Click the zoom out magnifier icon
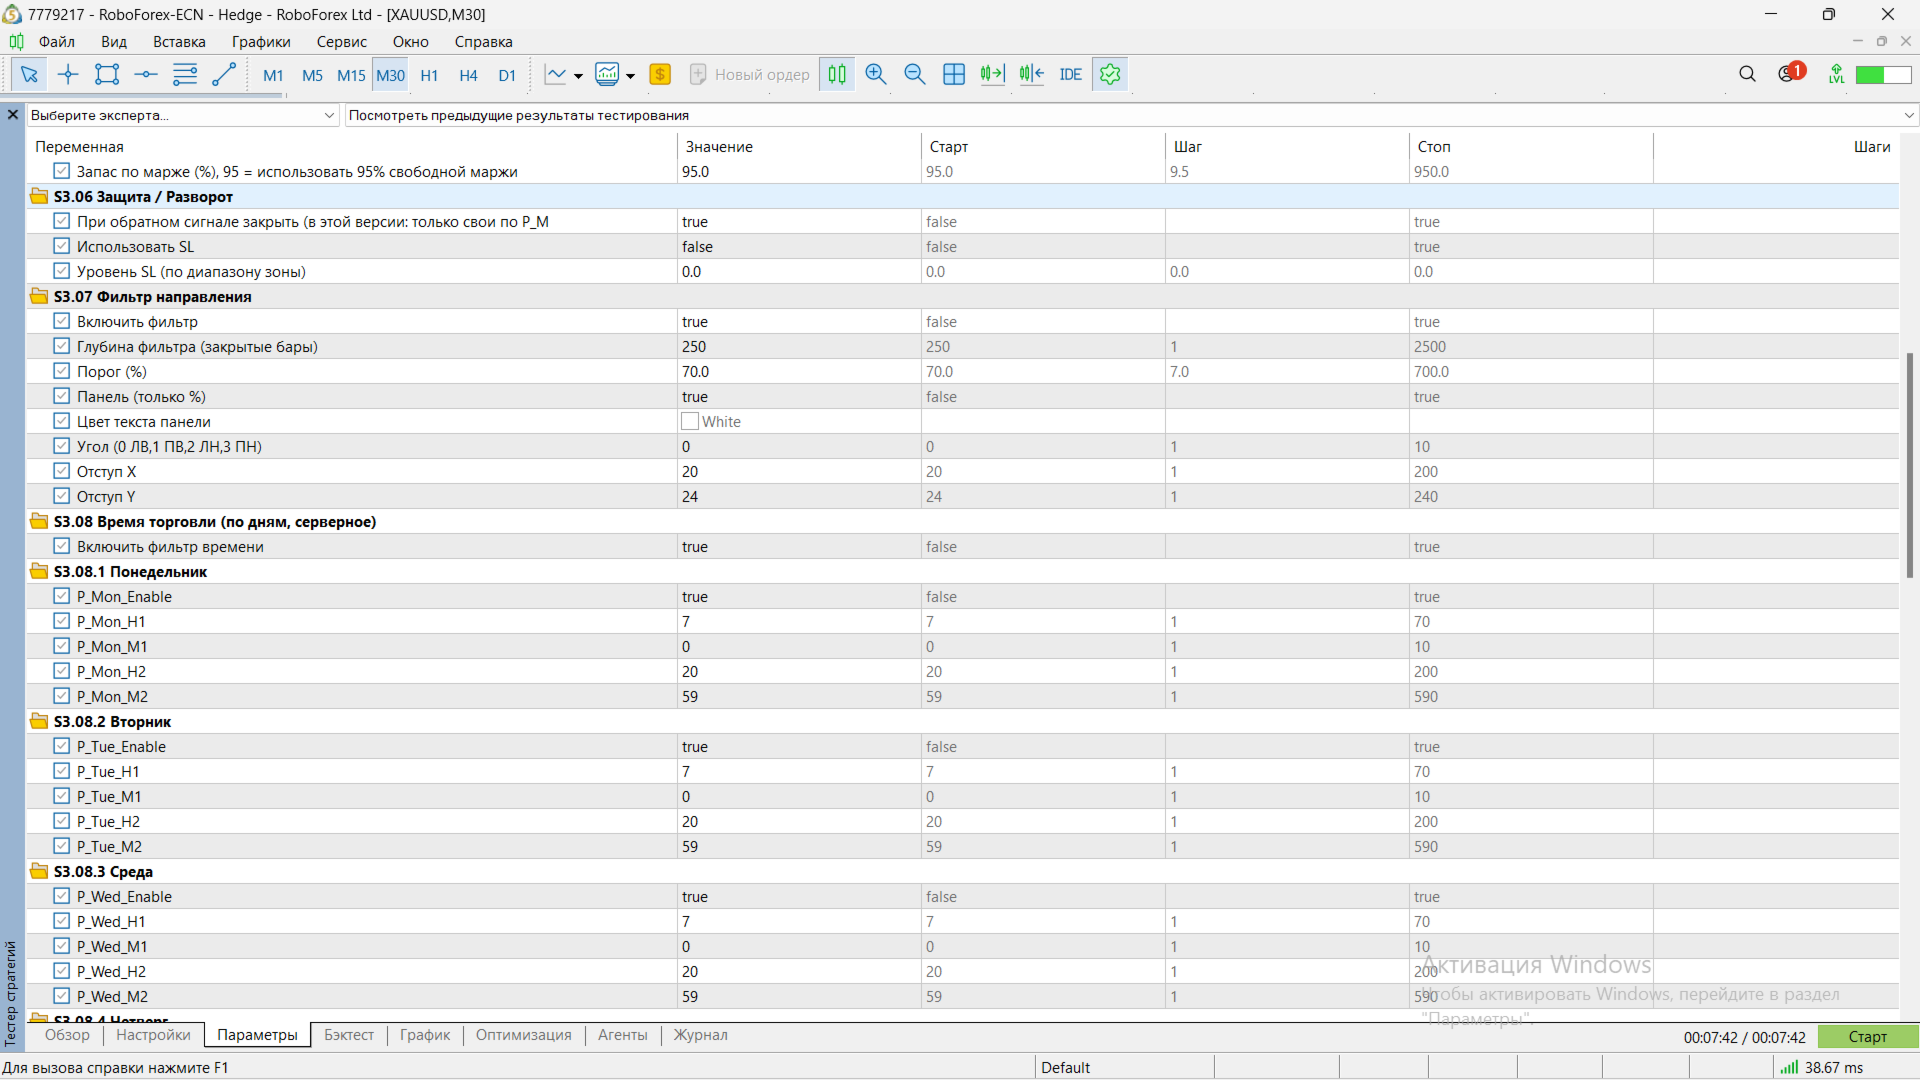 914,74
